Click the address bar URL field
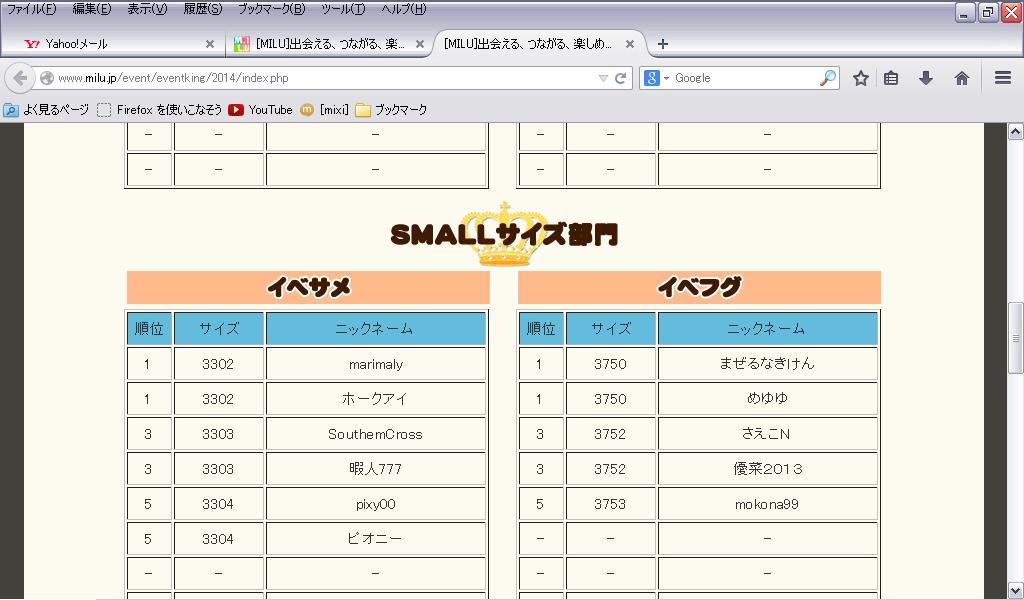1024x600 pixels. coord(327,78)
